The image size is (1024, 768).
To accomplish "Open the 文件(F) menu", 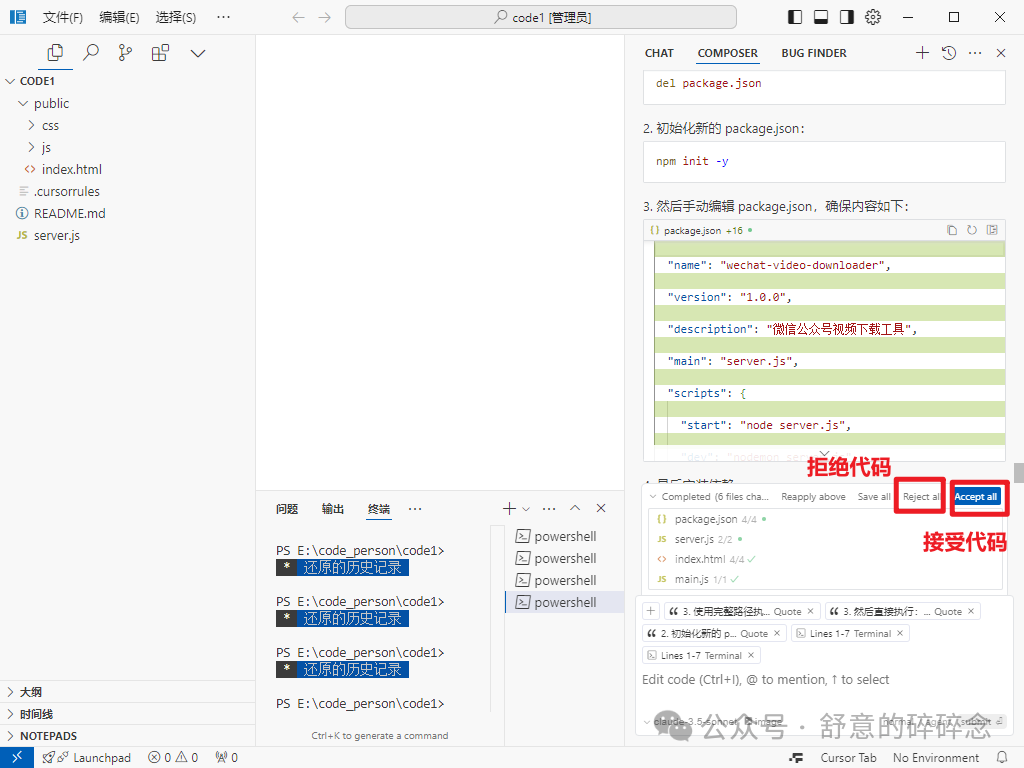I will pos(63,18).
